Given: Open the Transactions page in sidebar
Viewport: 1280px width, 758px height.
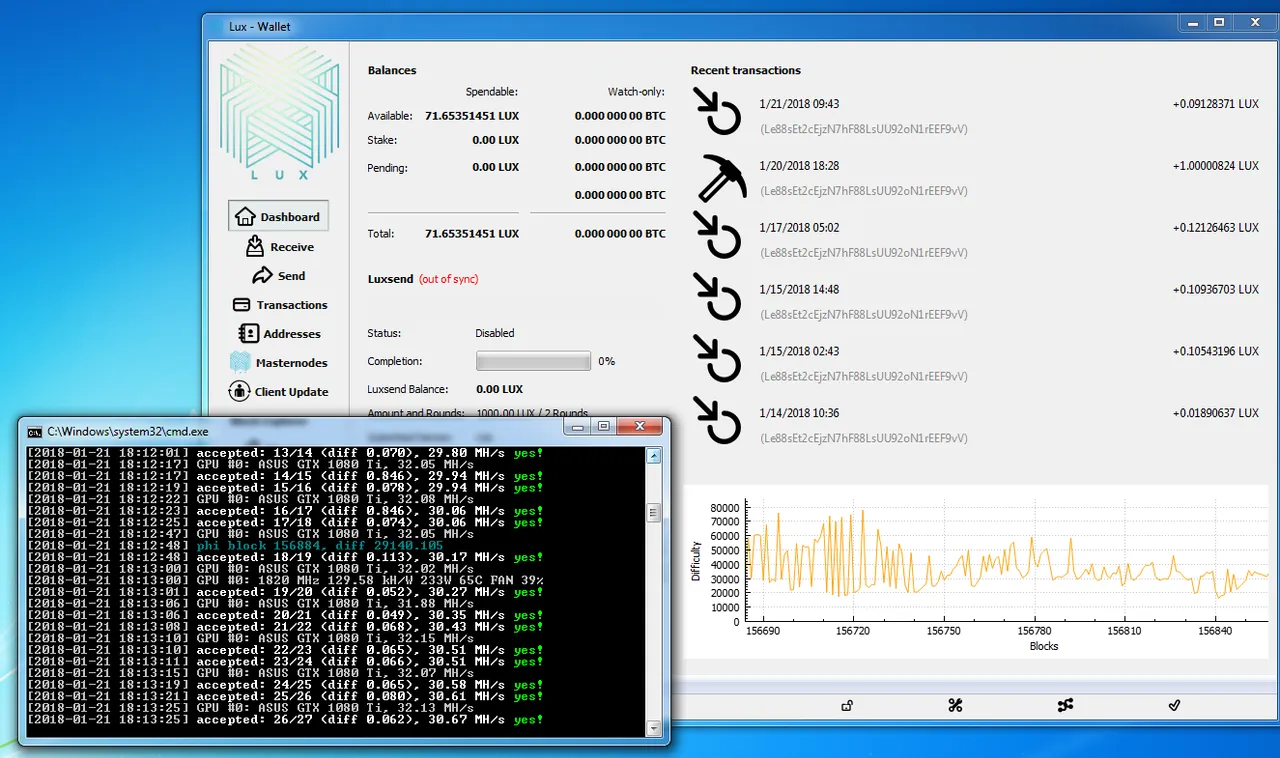Looking at the screenshot, I should pos(279,305).
